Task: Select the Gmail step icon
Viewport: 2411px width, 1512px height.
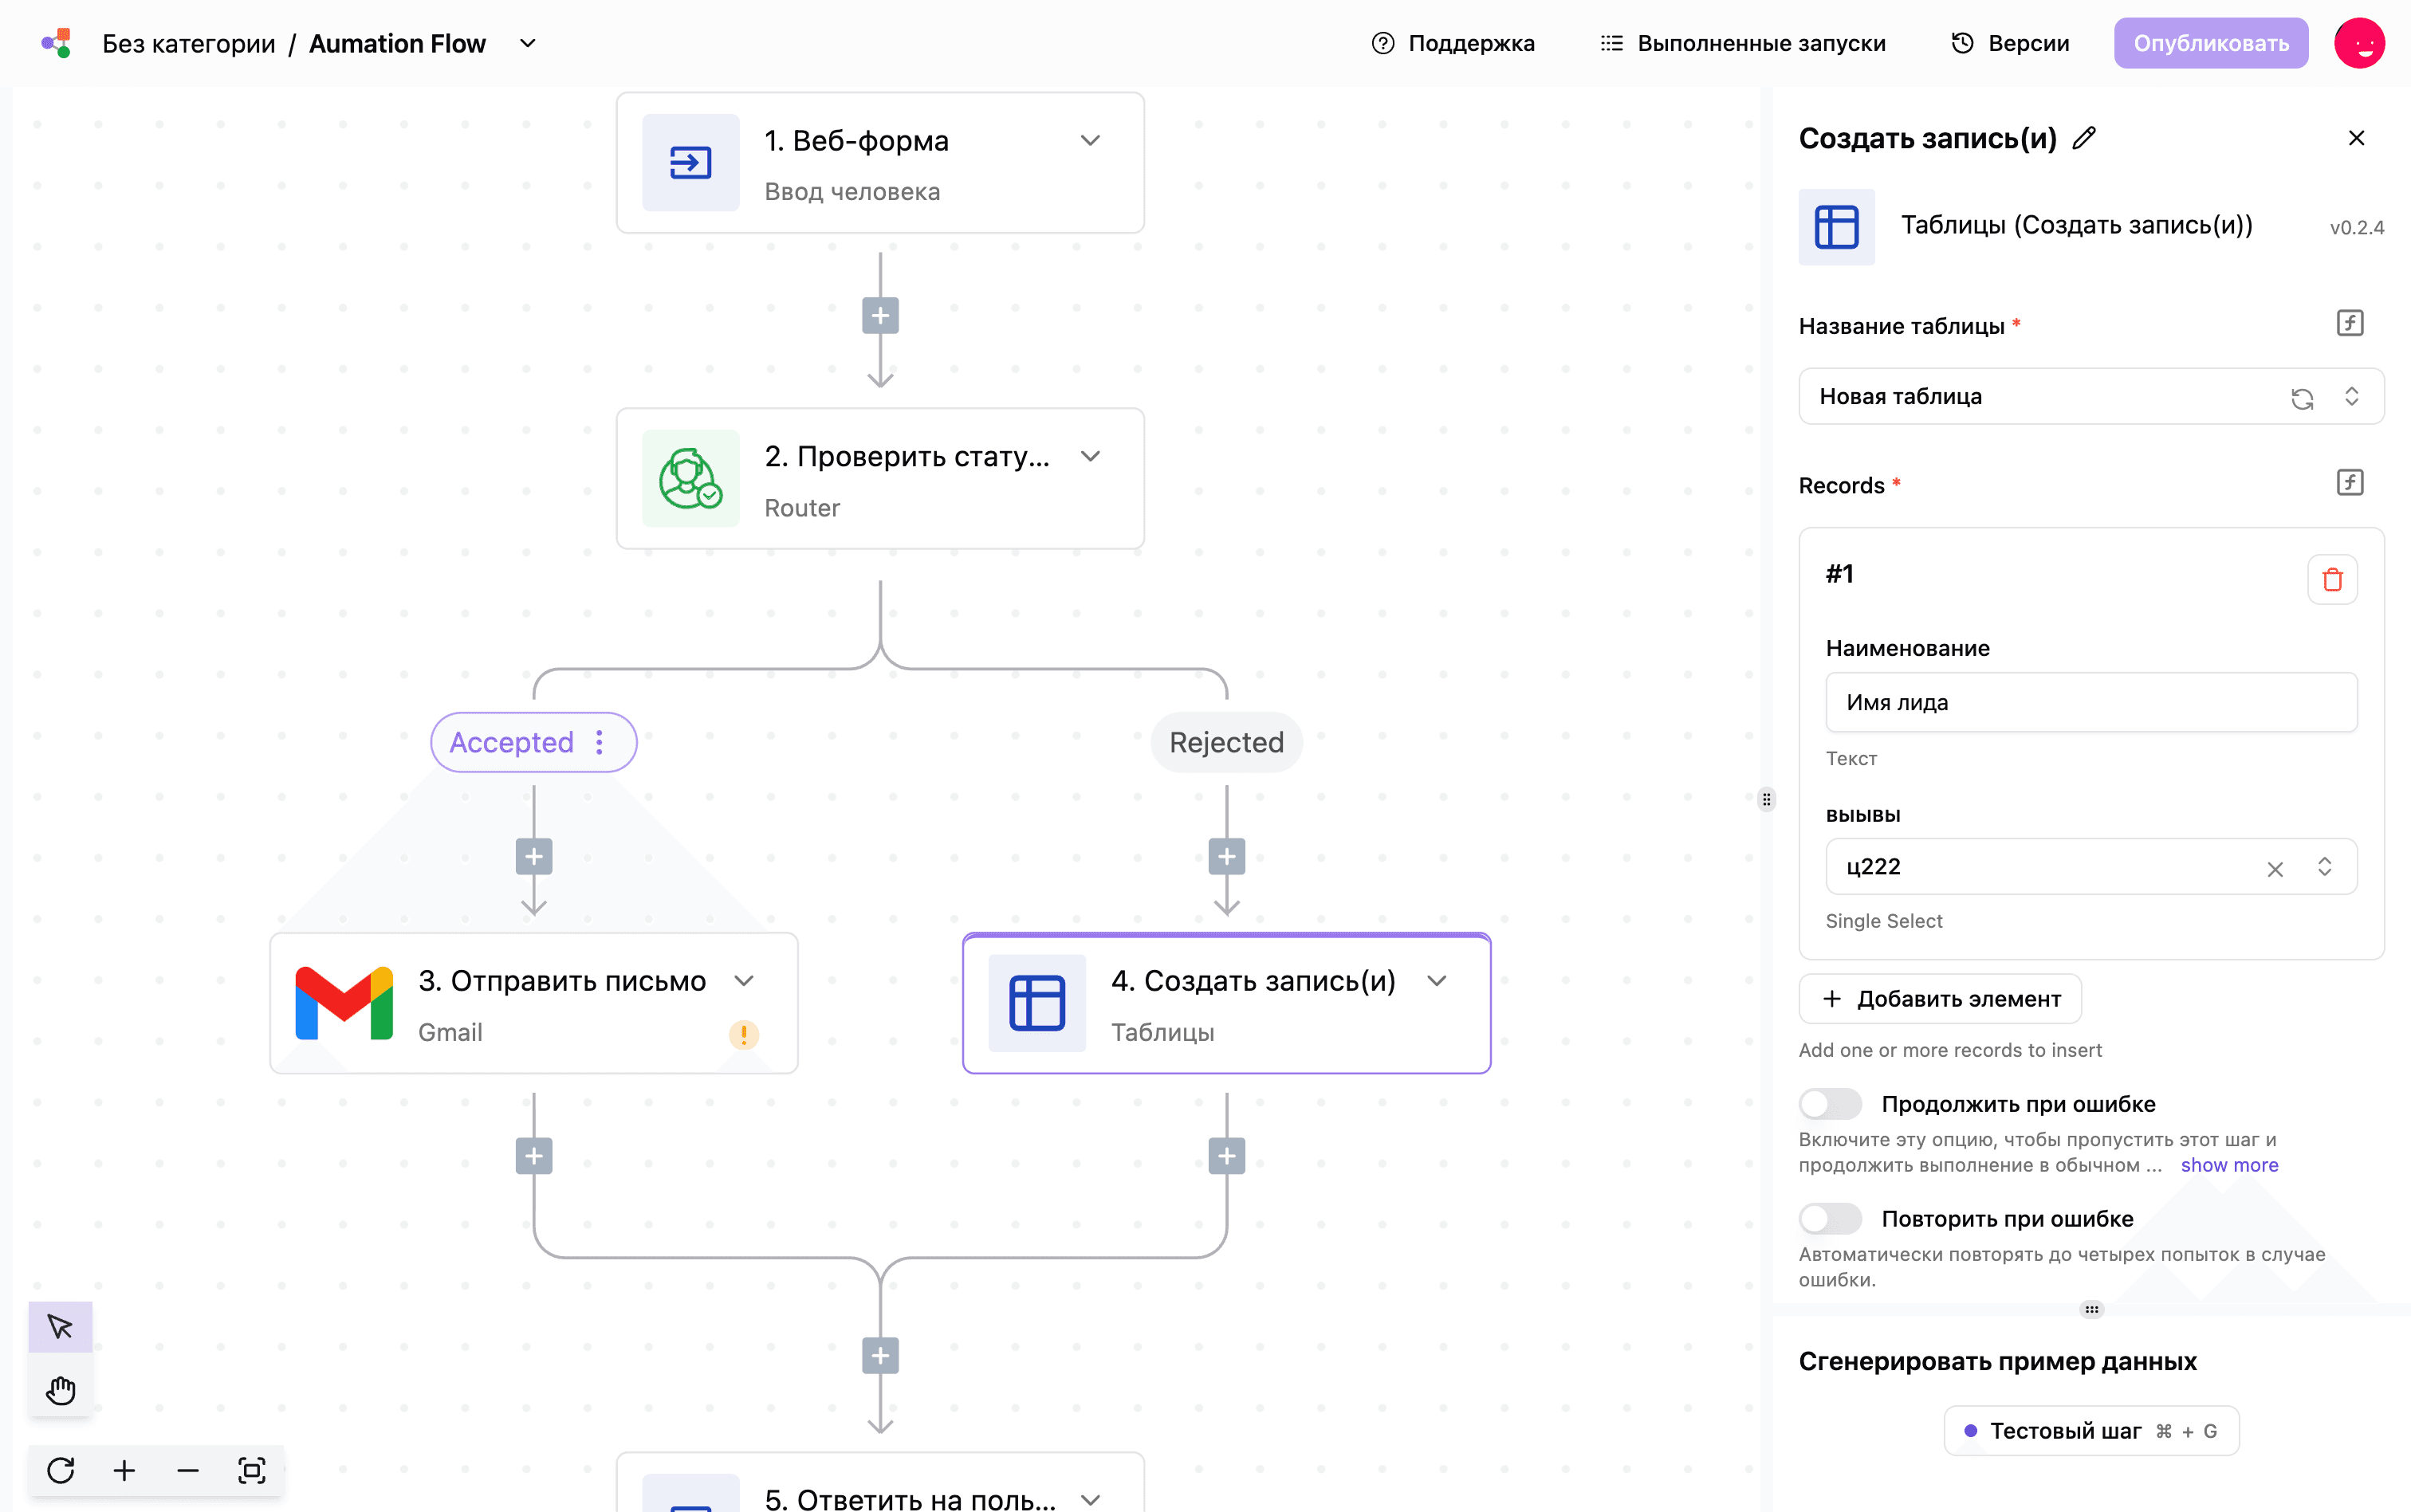Action: 344,1003
